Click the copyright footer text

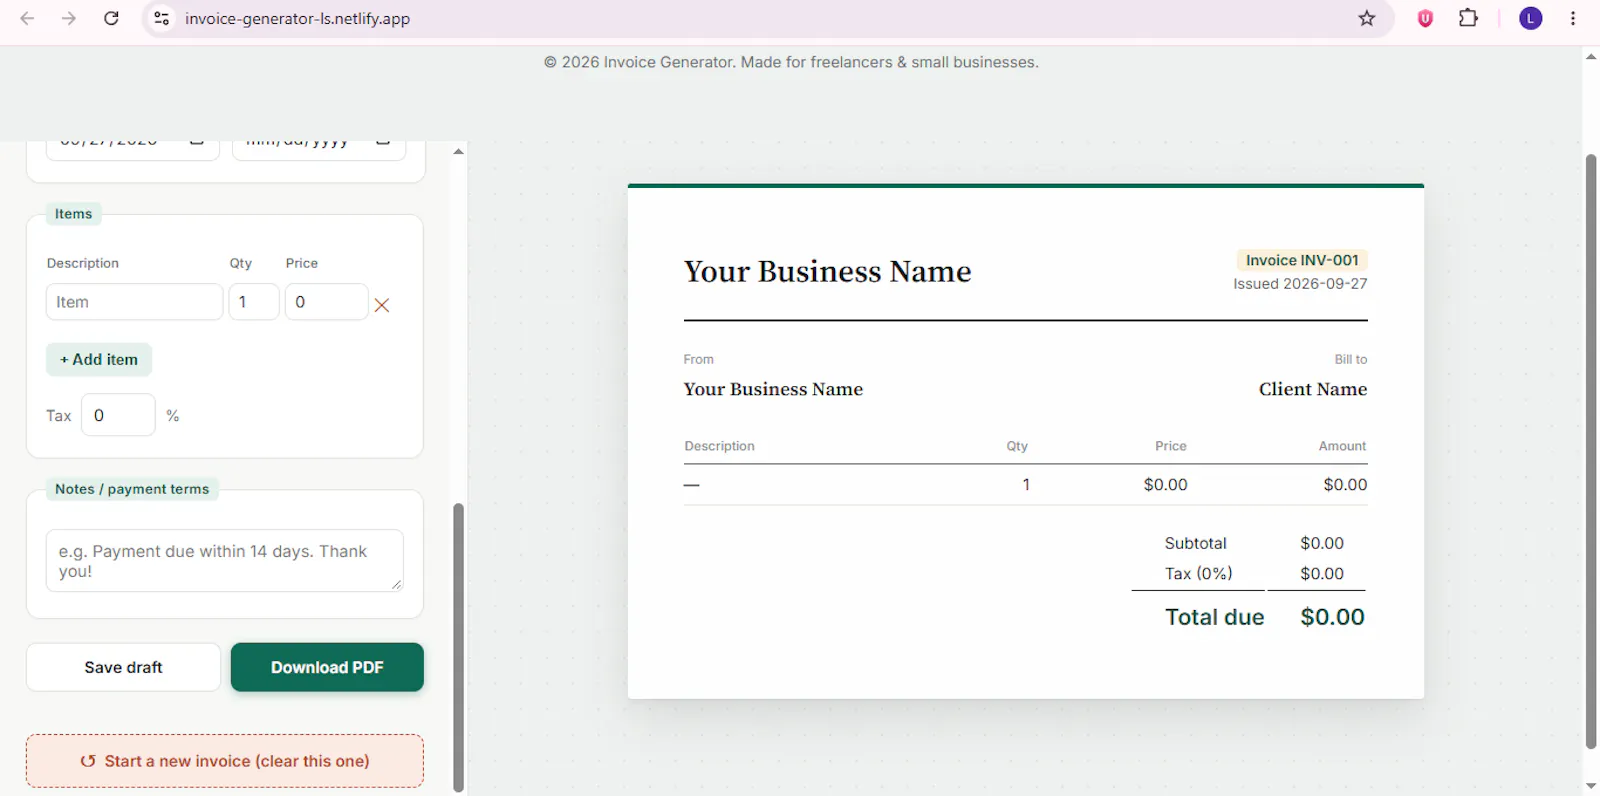pyautogui.click(x=791, y=62)
